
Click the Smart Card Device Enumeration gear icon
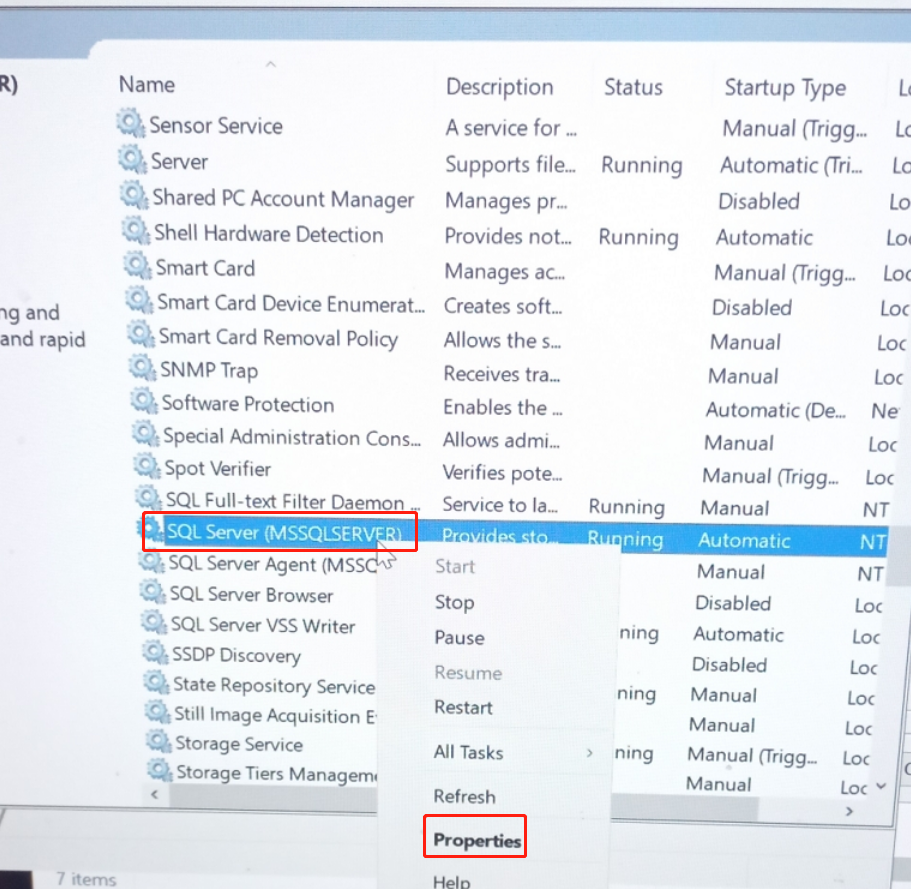(x=139, y=301)
